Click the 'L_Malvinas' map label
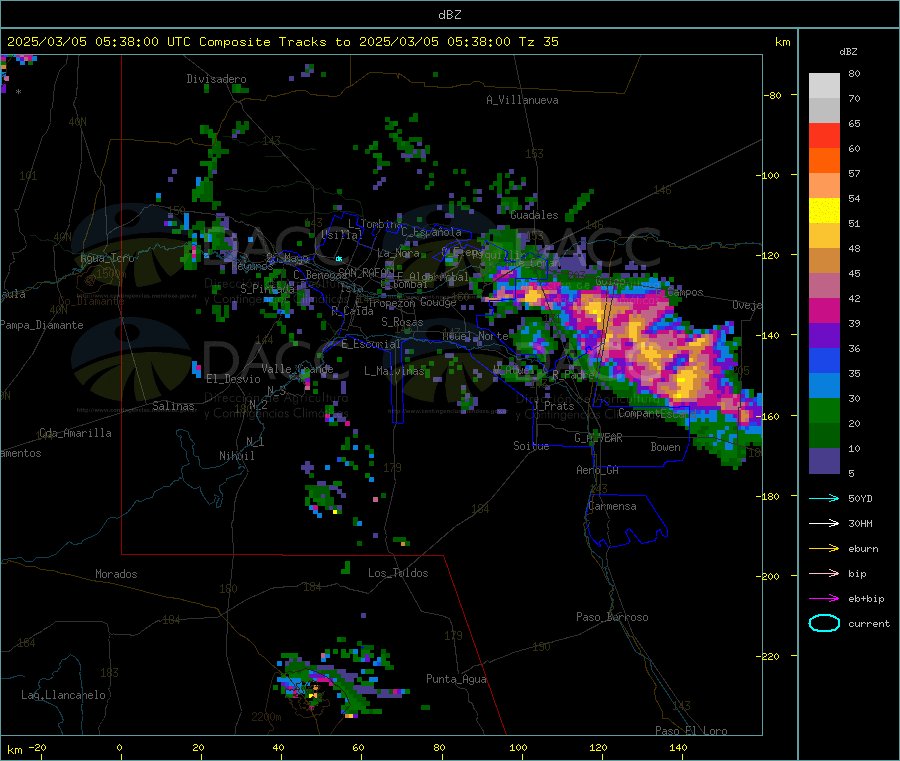Screen dimensions: 900x761 point(394,371)
